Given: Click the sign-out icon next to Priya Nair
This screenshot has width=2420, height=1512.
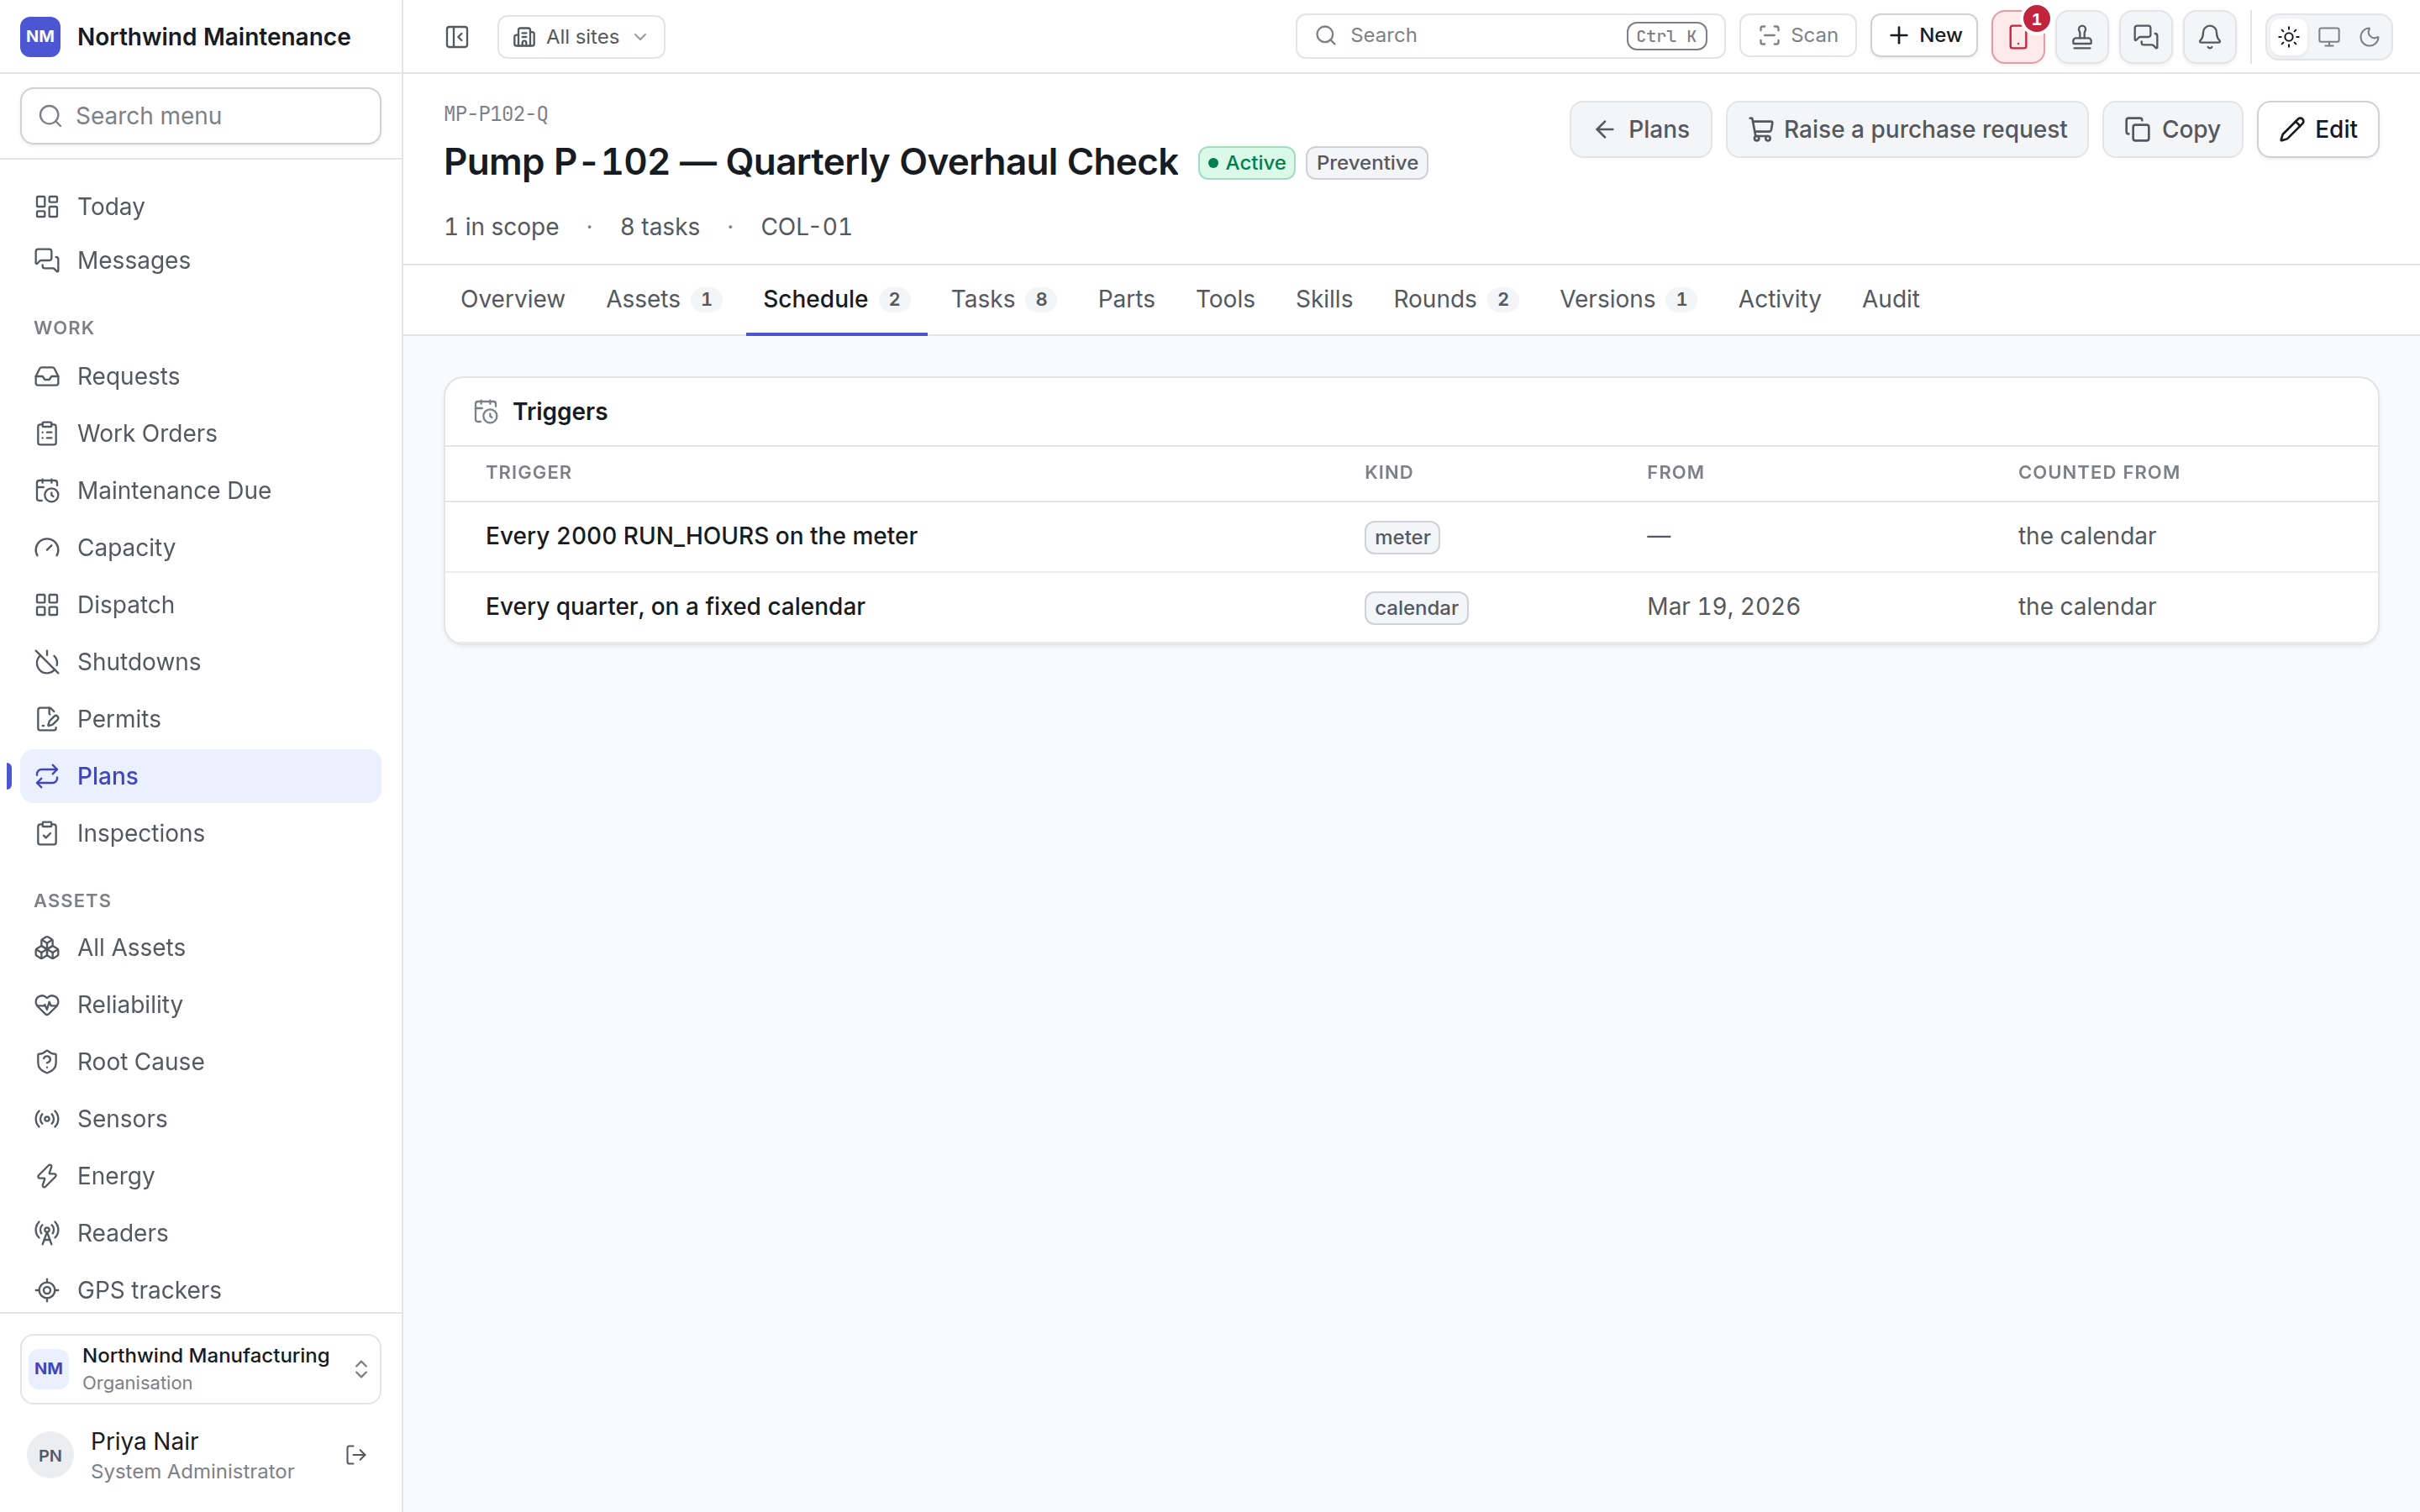Looking at the screenshot, I should 356,1455.
